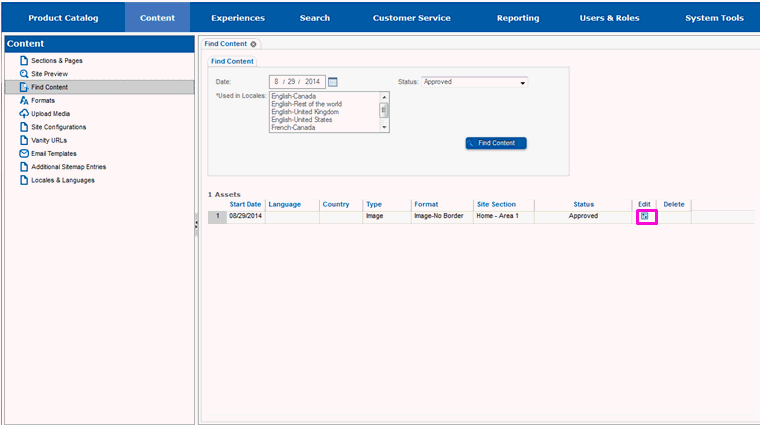Screen dimensions: 760x425
Task: Click the Image type cell in row 1
Action: click(x=387, y=216)
